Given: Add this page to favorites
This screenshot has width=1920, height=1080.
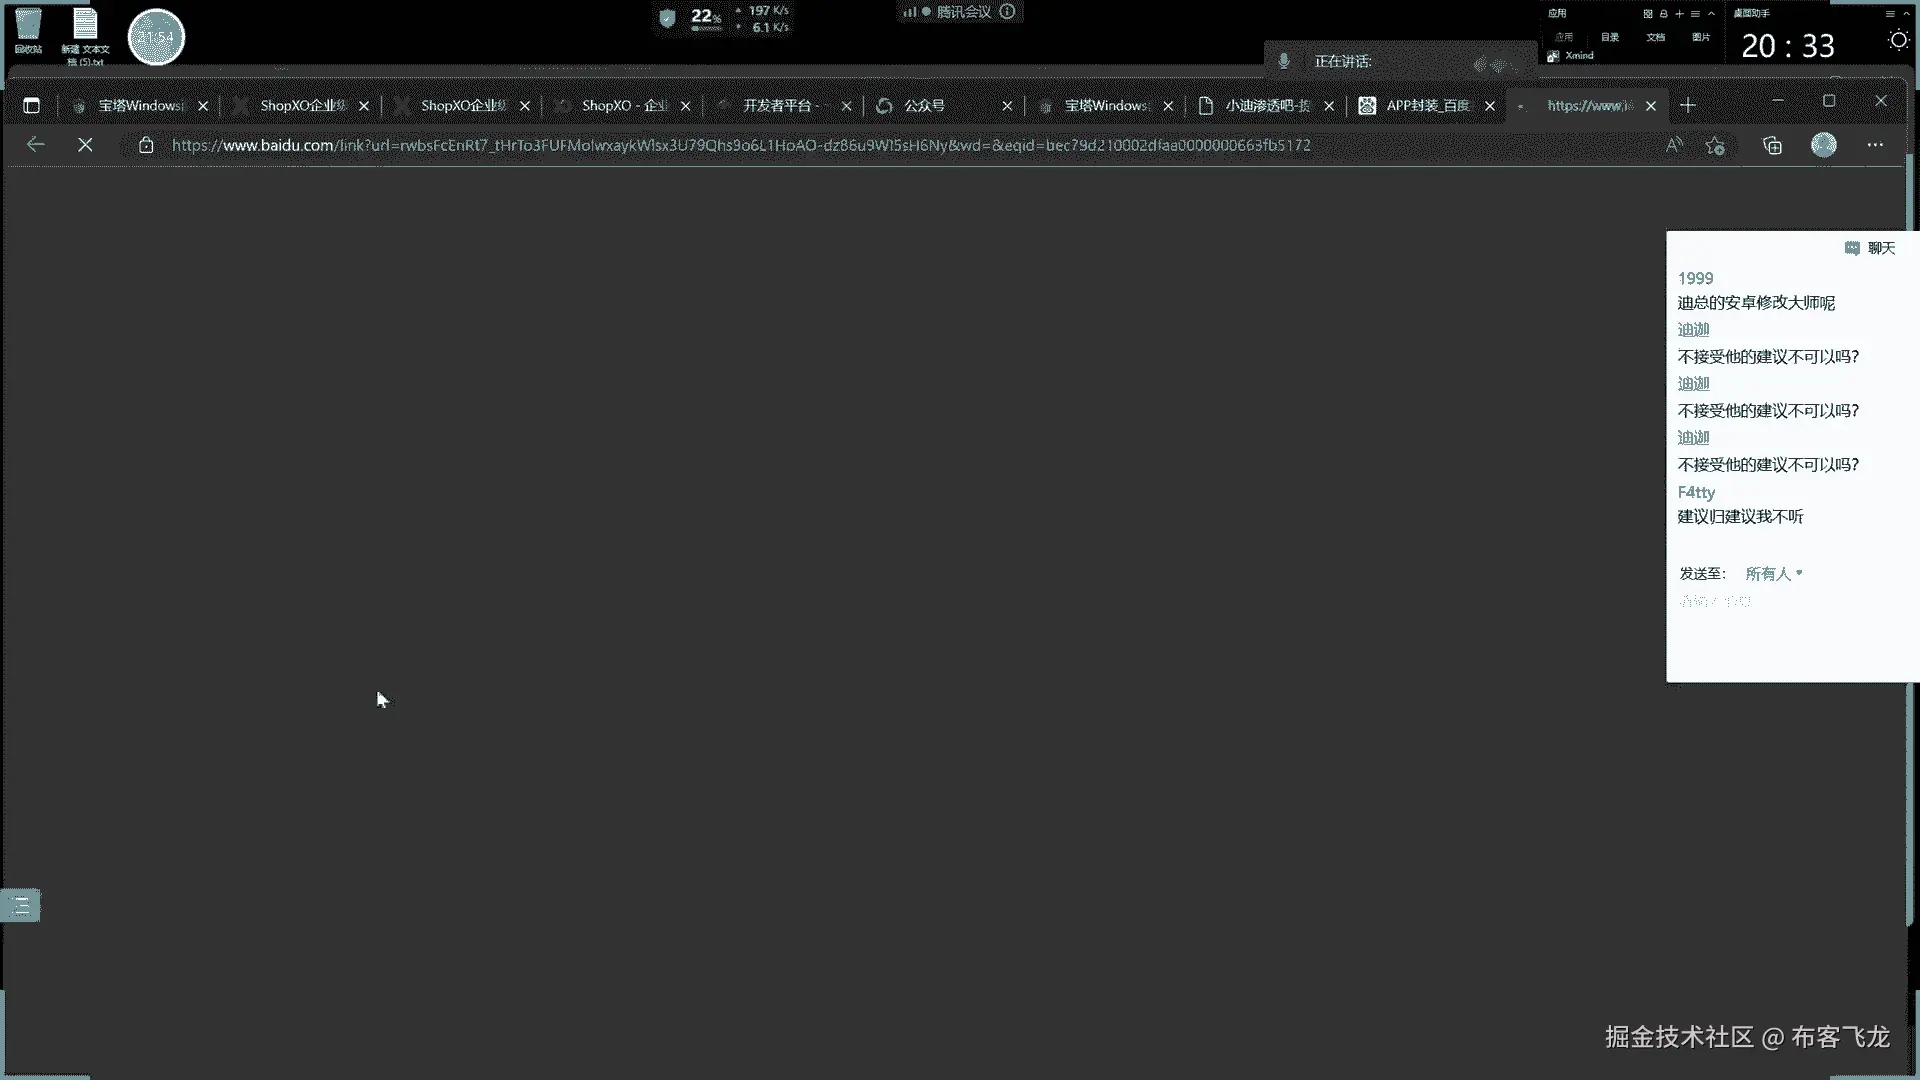Looking at the screenshot, I should click(1715, 145).
